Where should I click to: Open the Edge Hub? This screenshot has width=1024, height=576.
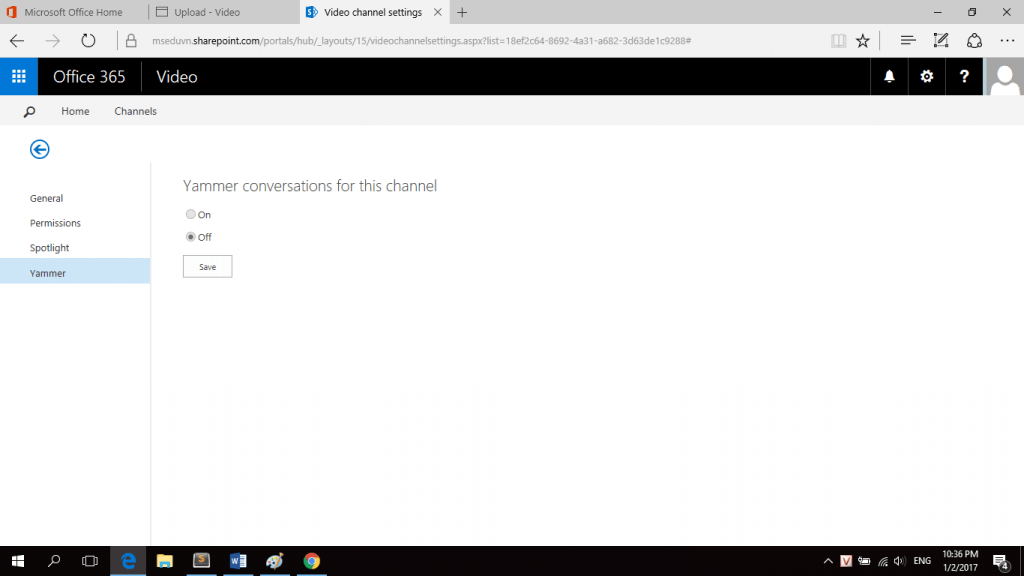click(908, 40)
